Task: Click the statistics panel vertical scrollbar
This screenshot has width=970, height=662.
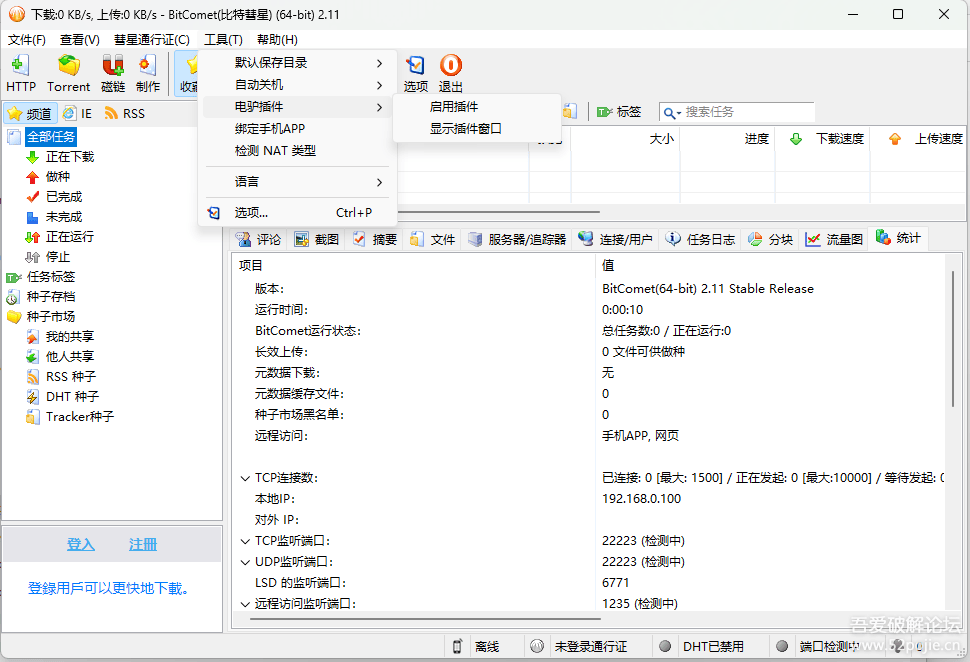Action: 953,340
